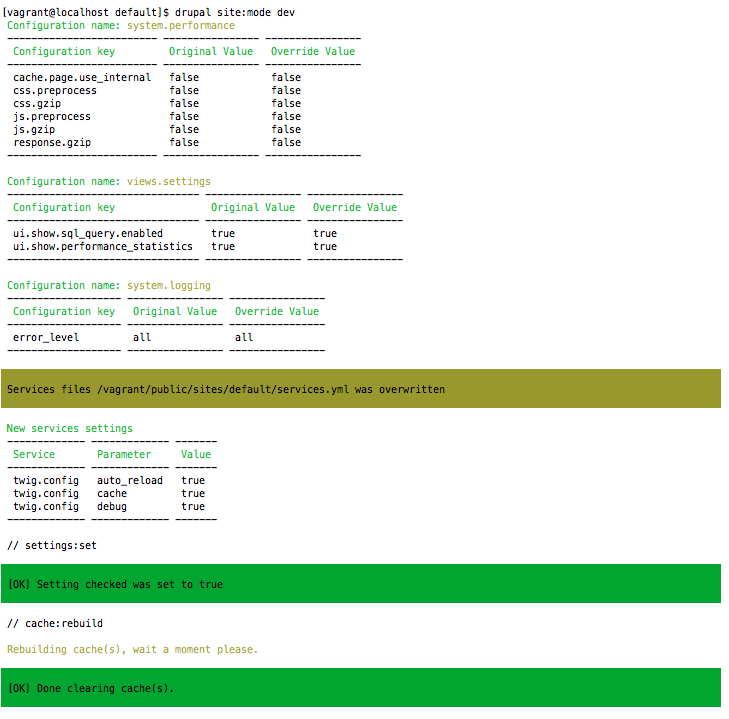Click the 'Value' column header in services table
Image resolution: width=729 pixels, height=719 pixels.
196,454
